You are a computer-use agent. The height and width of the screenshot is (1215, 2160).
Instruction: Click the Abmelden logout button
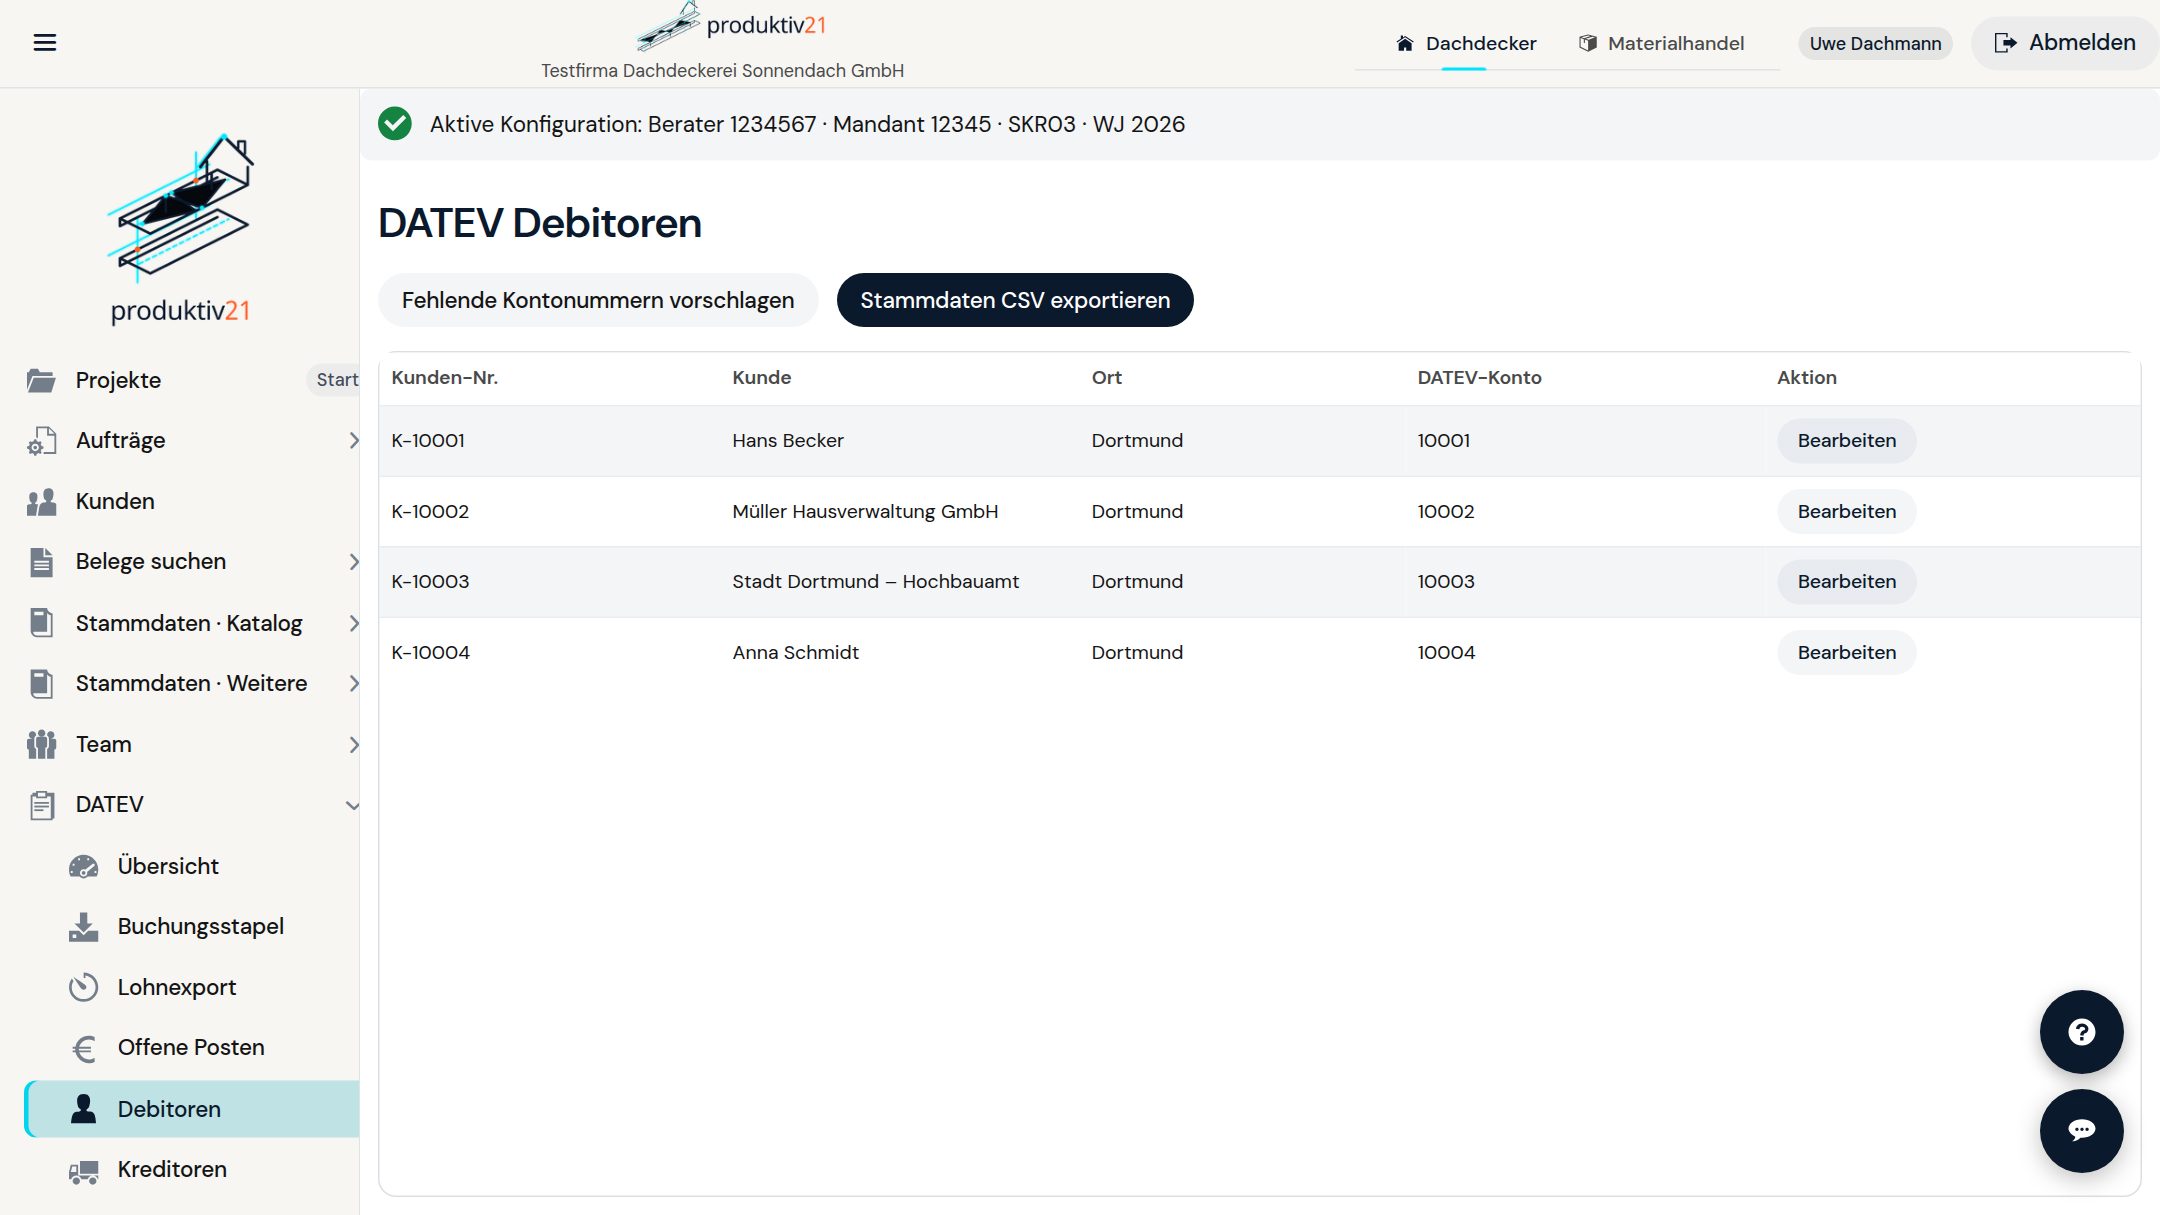(x=2064, y=43)
